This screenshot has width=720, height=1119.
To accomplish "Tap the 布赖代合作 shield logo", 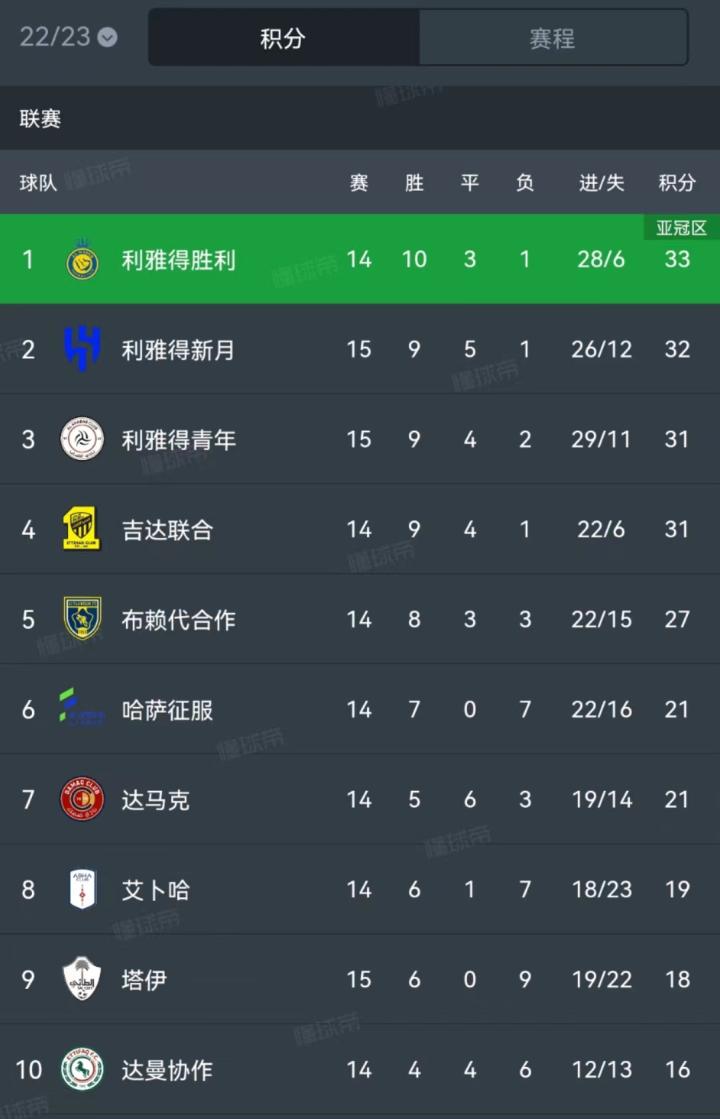I will click(x=82, y=619).
